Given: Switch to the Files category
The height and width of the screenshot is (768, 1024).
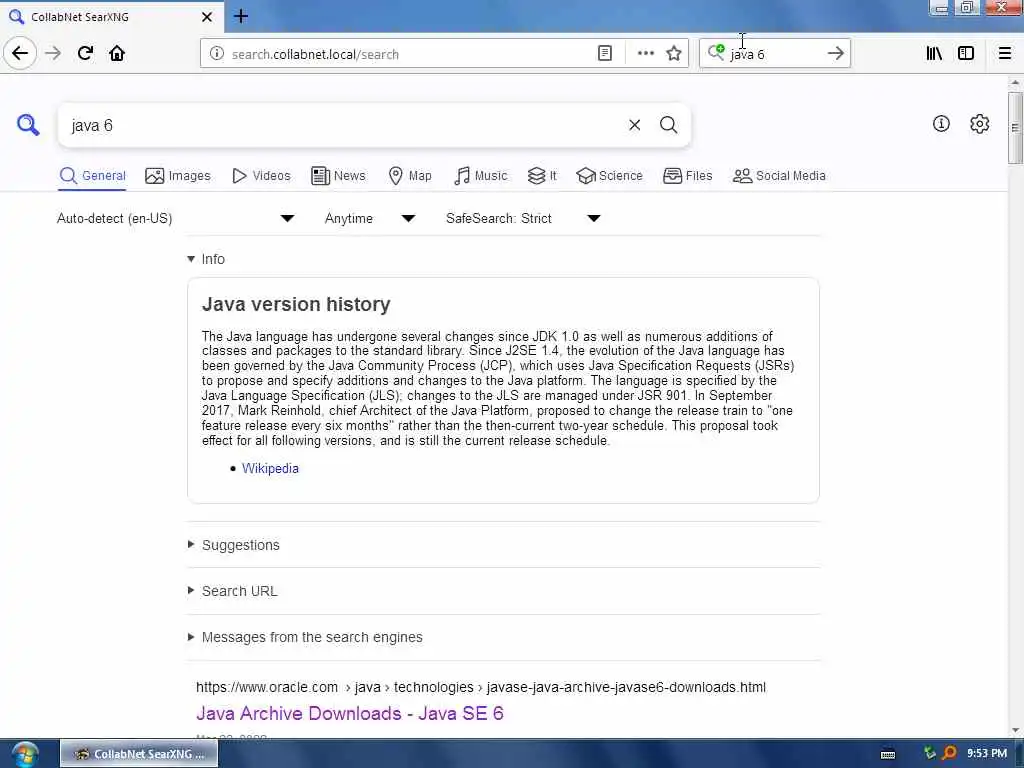Looking at the screenshot, I should [x=688, y=176].
